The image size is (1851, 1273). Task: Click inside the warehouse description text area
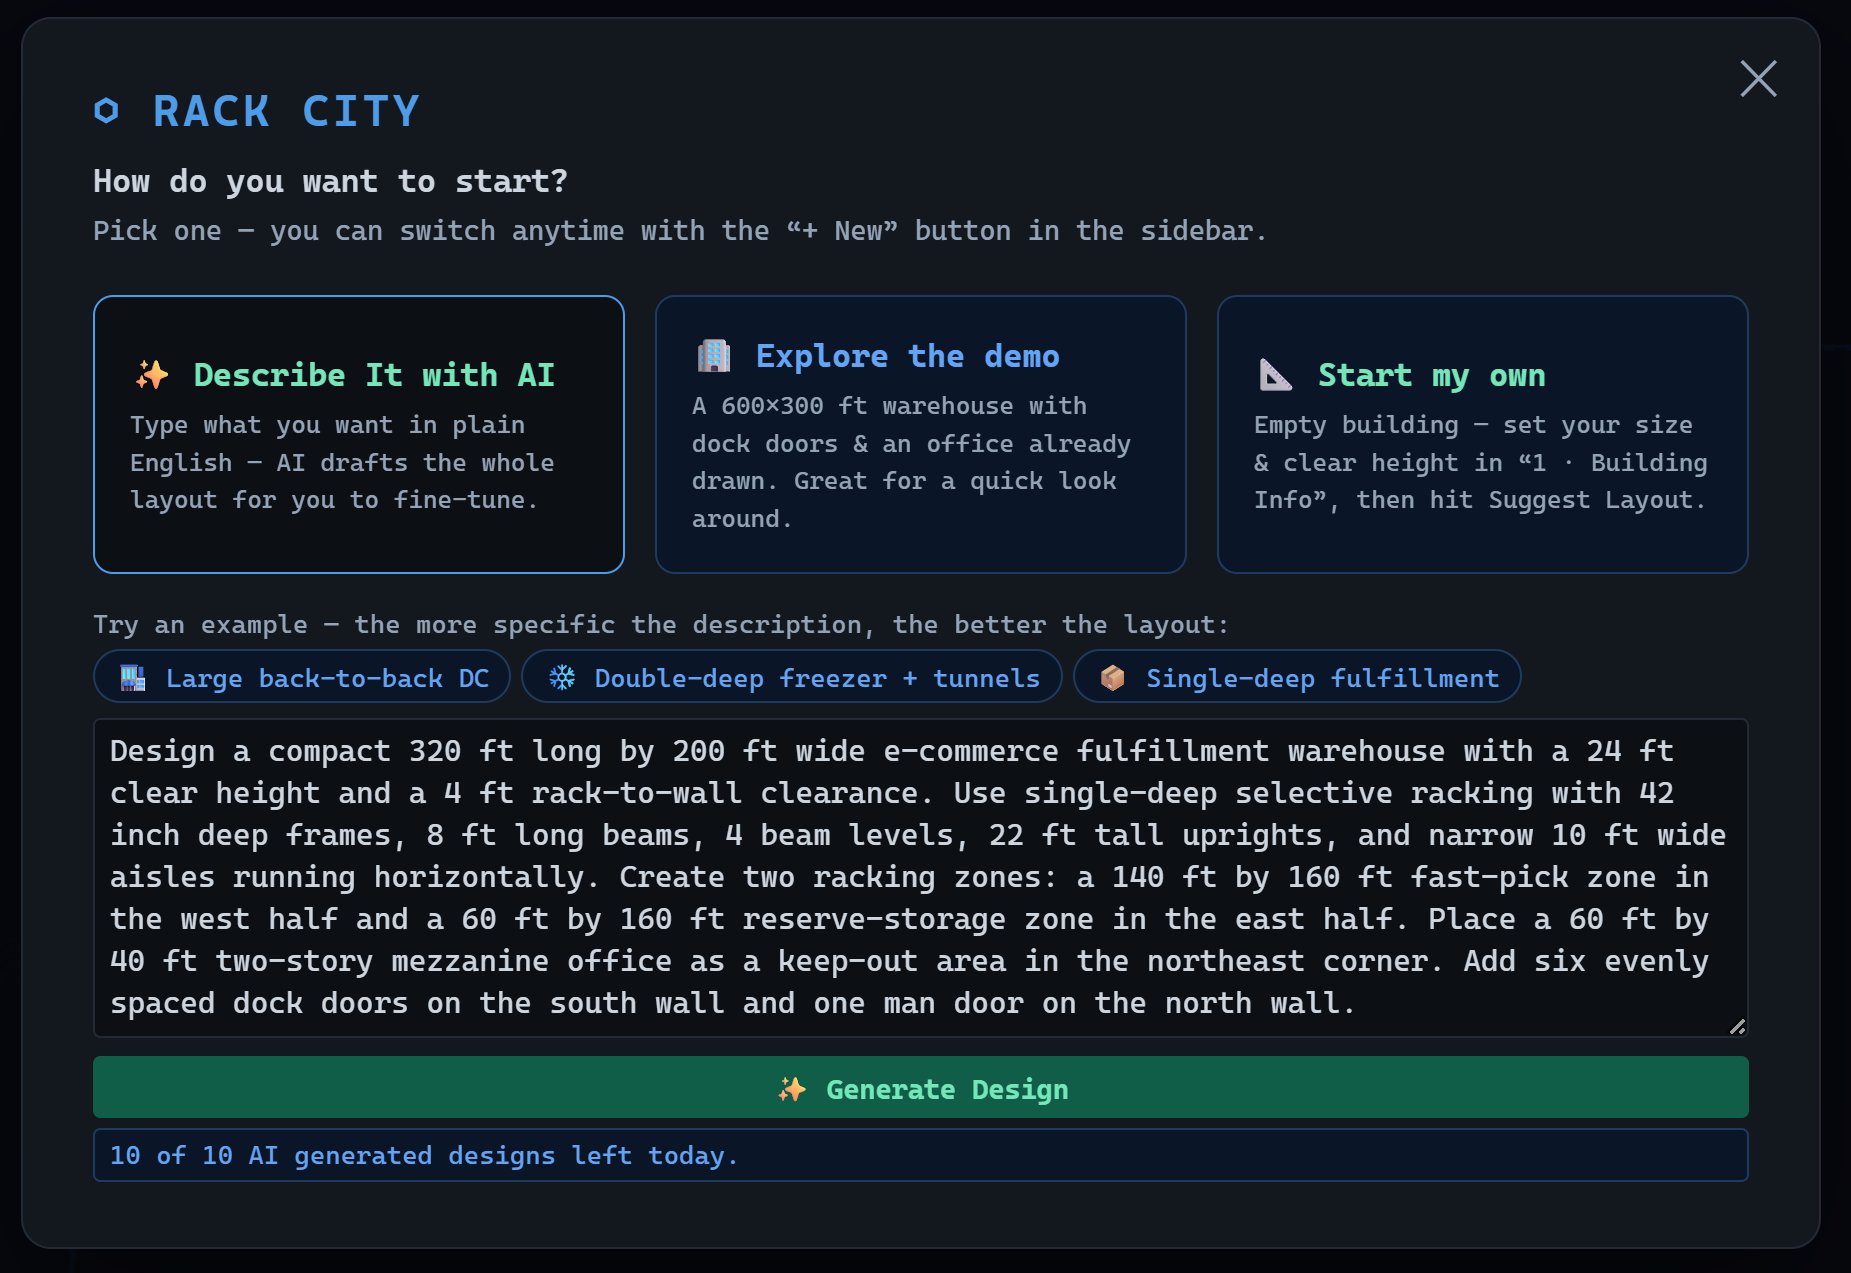click(x=921, y=878)
